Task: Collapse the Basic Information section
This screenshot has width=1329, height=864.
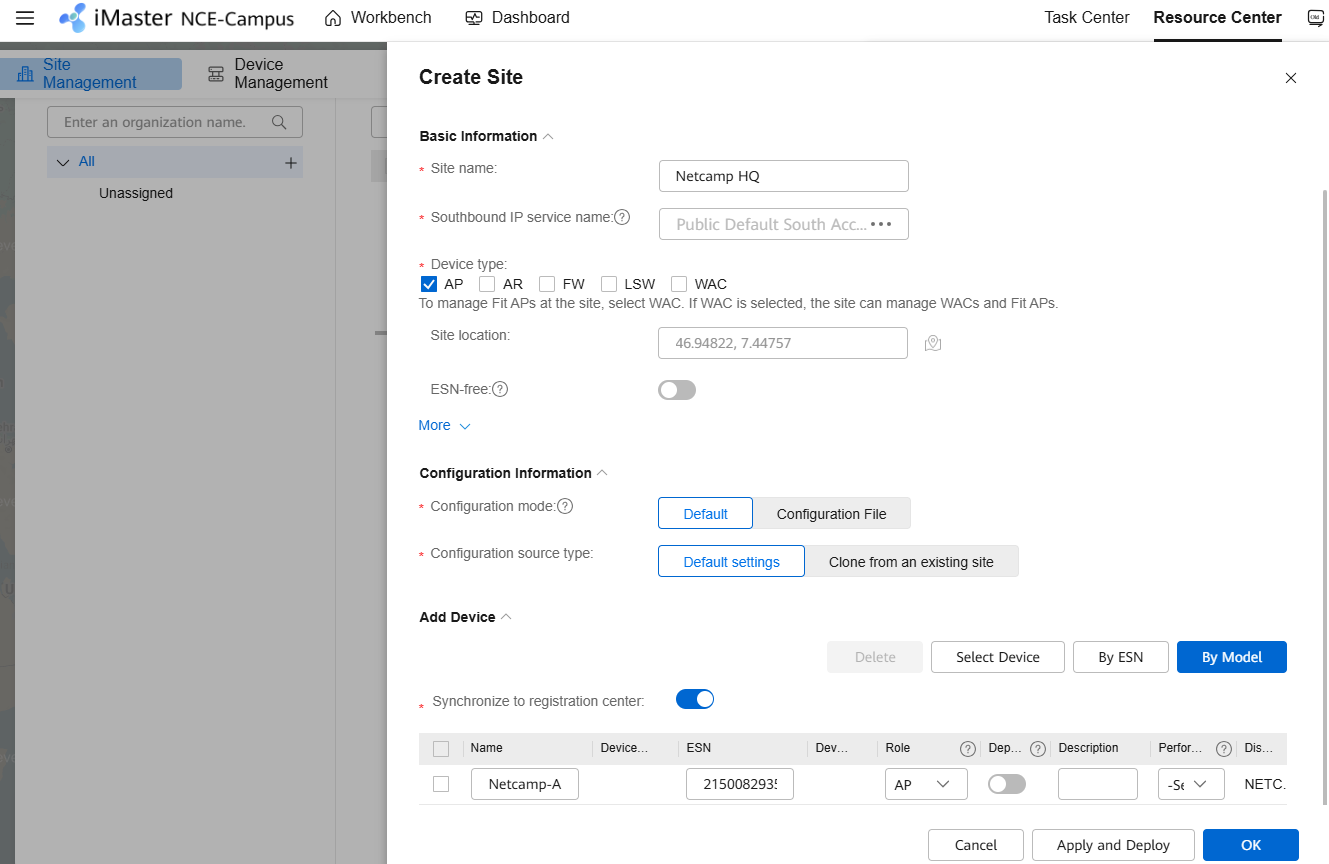Action: pyautogui.click(x=549, y=135)
